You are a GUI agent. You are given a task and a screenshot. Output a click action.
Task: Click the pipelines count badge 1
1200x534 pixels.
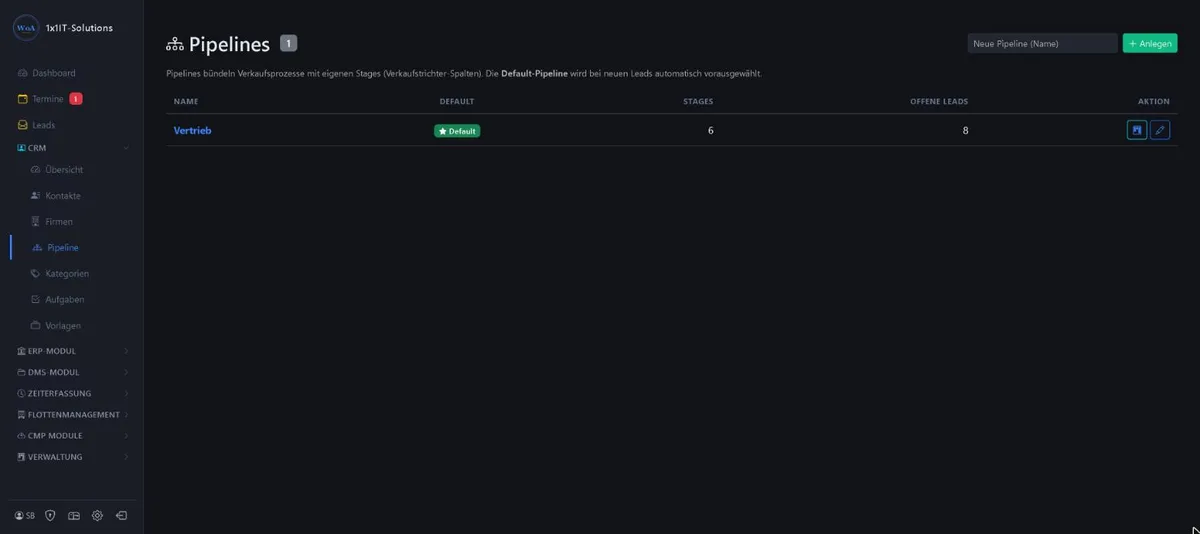pyautogui.click(x=288, y=43)
